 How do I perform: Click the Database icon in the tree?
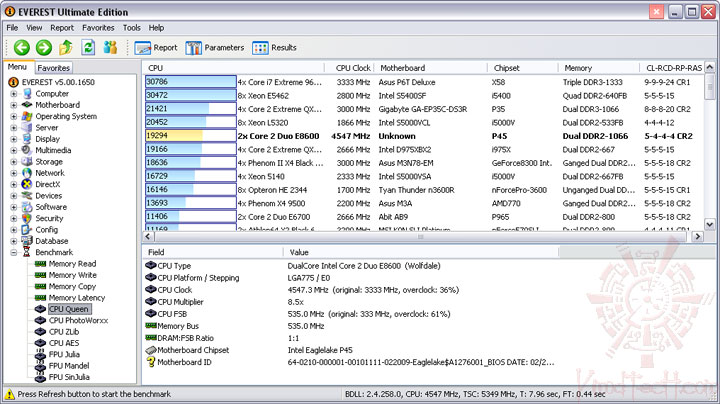coord(27,241)
